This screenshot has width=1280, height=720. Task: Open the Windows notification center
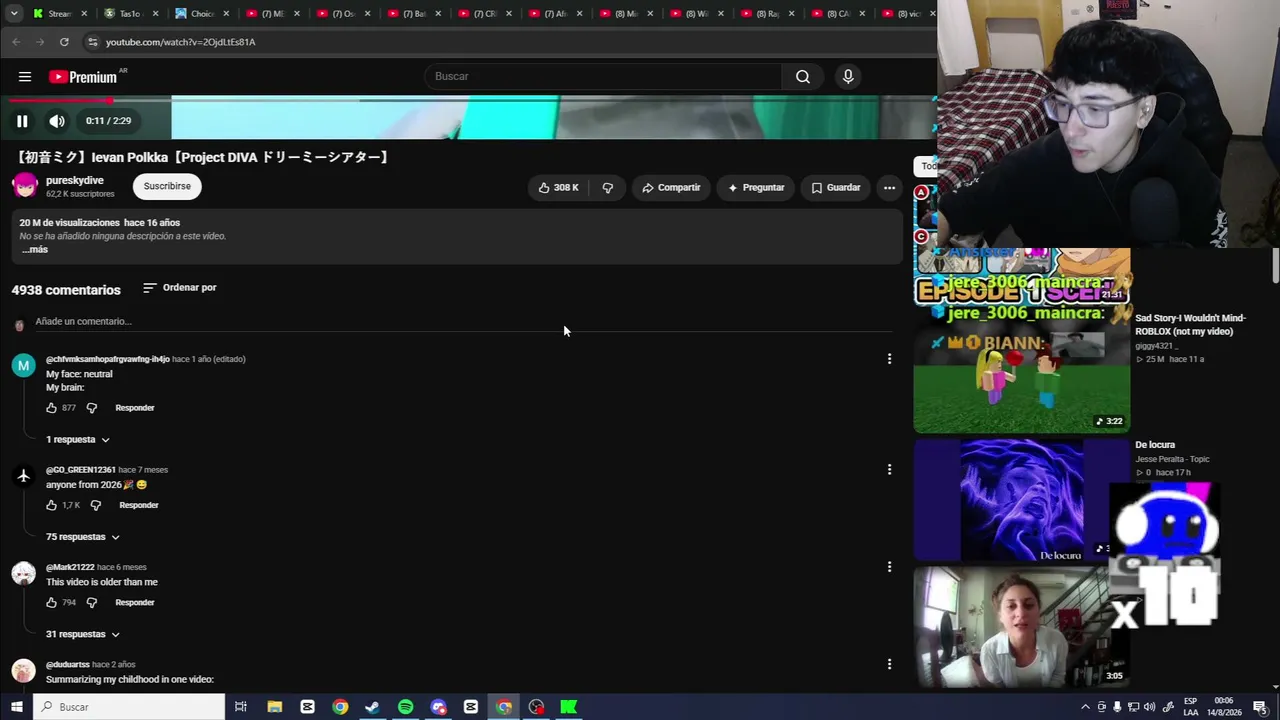click(1260, 707)
